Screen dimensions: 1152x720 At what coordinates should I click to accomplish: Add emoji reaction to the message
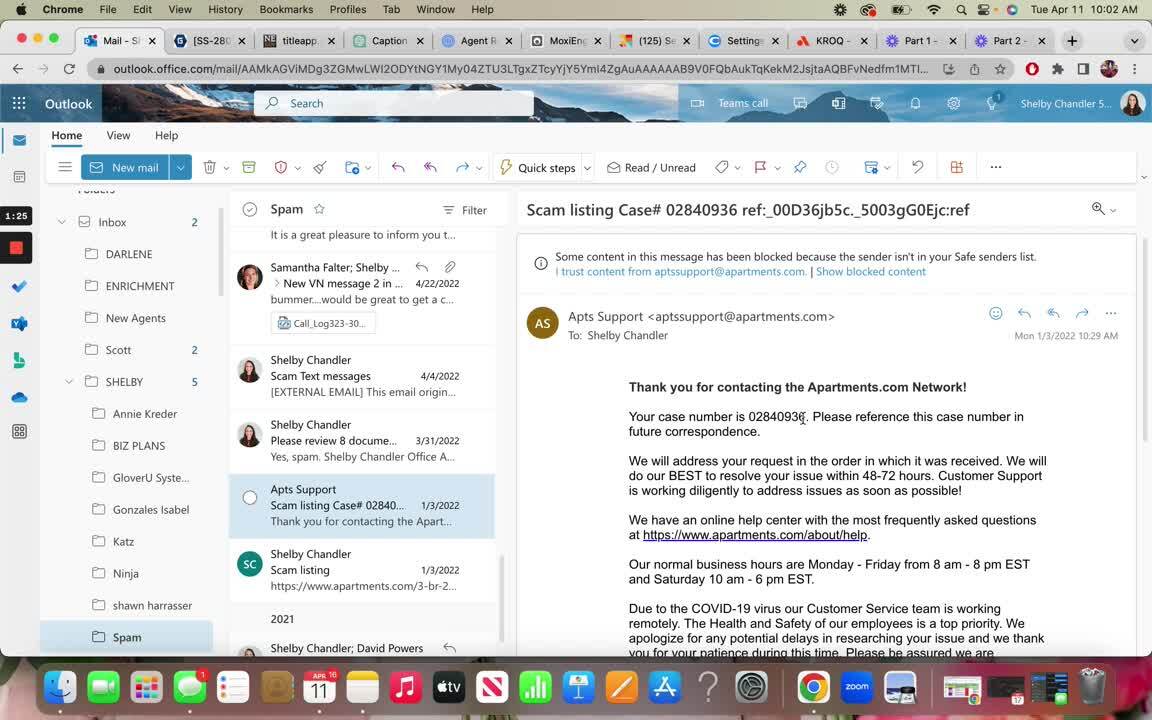coord(995,313)
